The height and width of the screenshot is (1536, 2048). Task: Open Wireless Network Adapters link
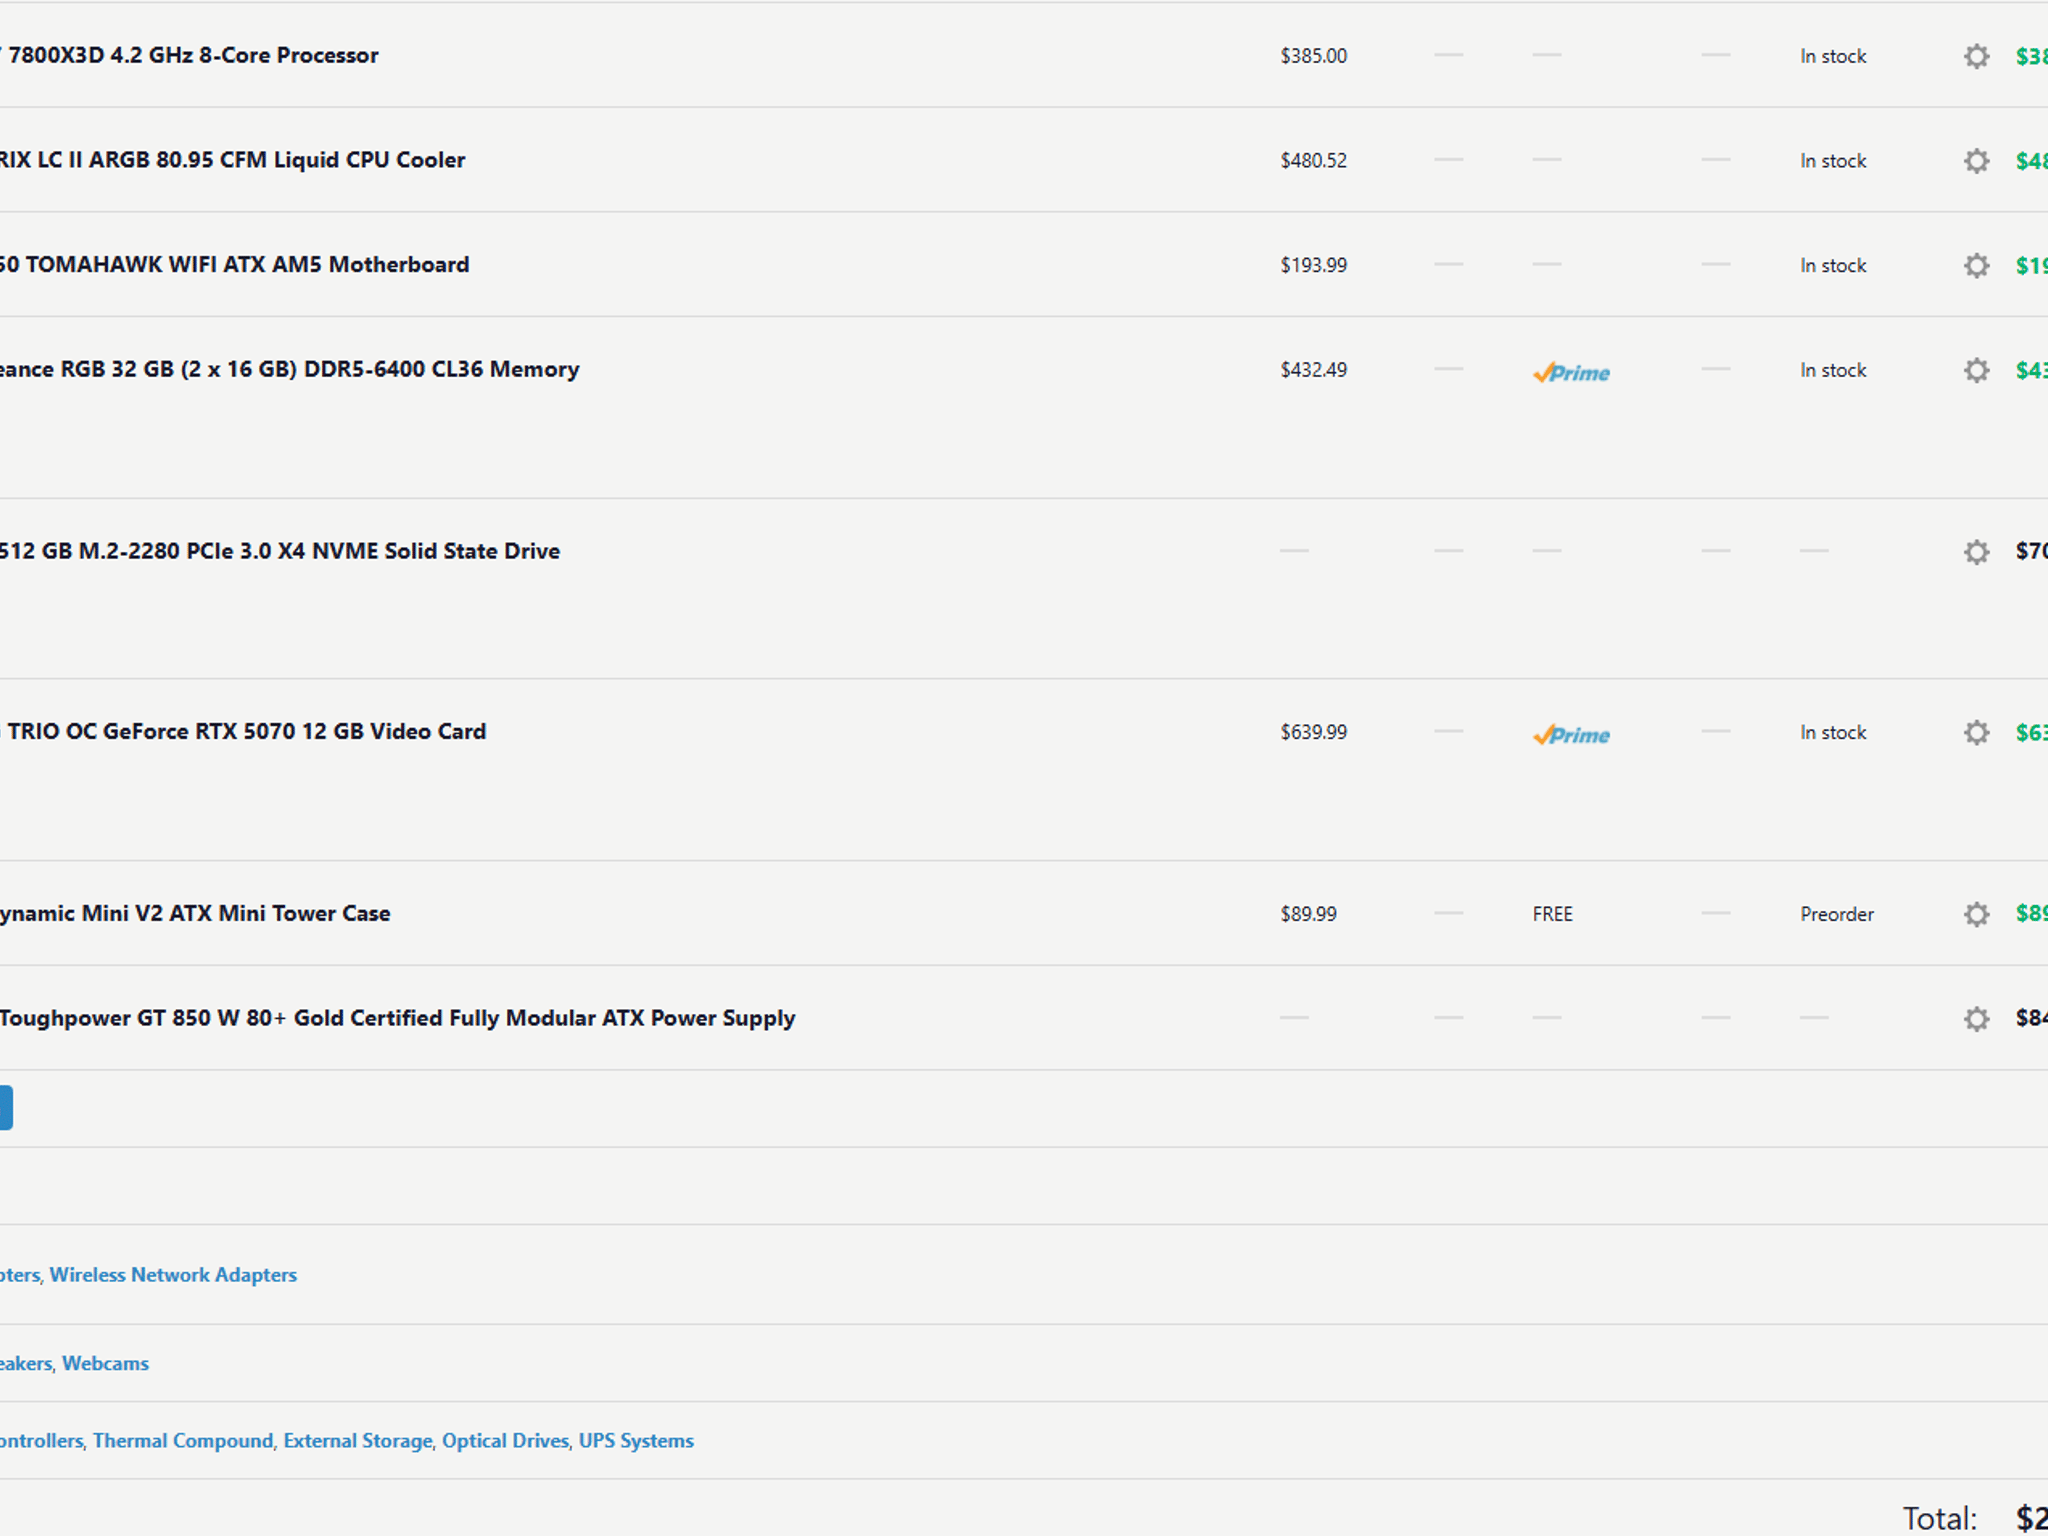tap(173, 1275)
